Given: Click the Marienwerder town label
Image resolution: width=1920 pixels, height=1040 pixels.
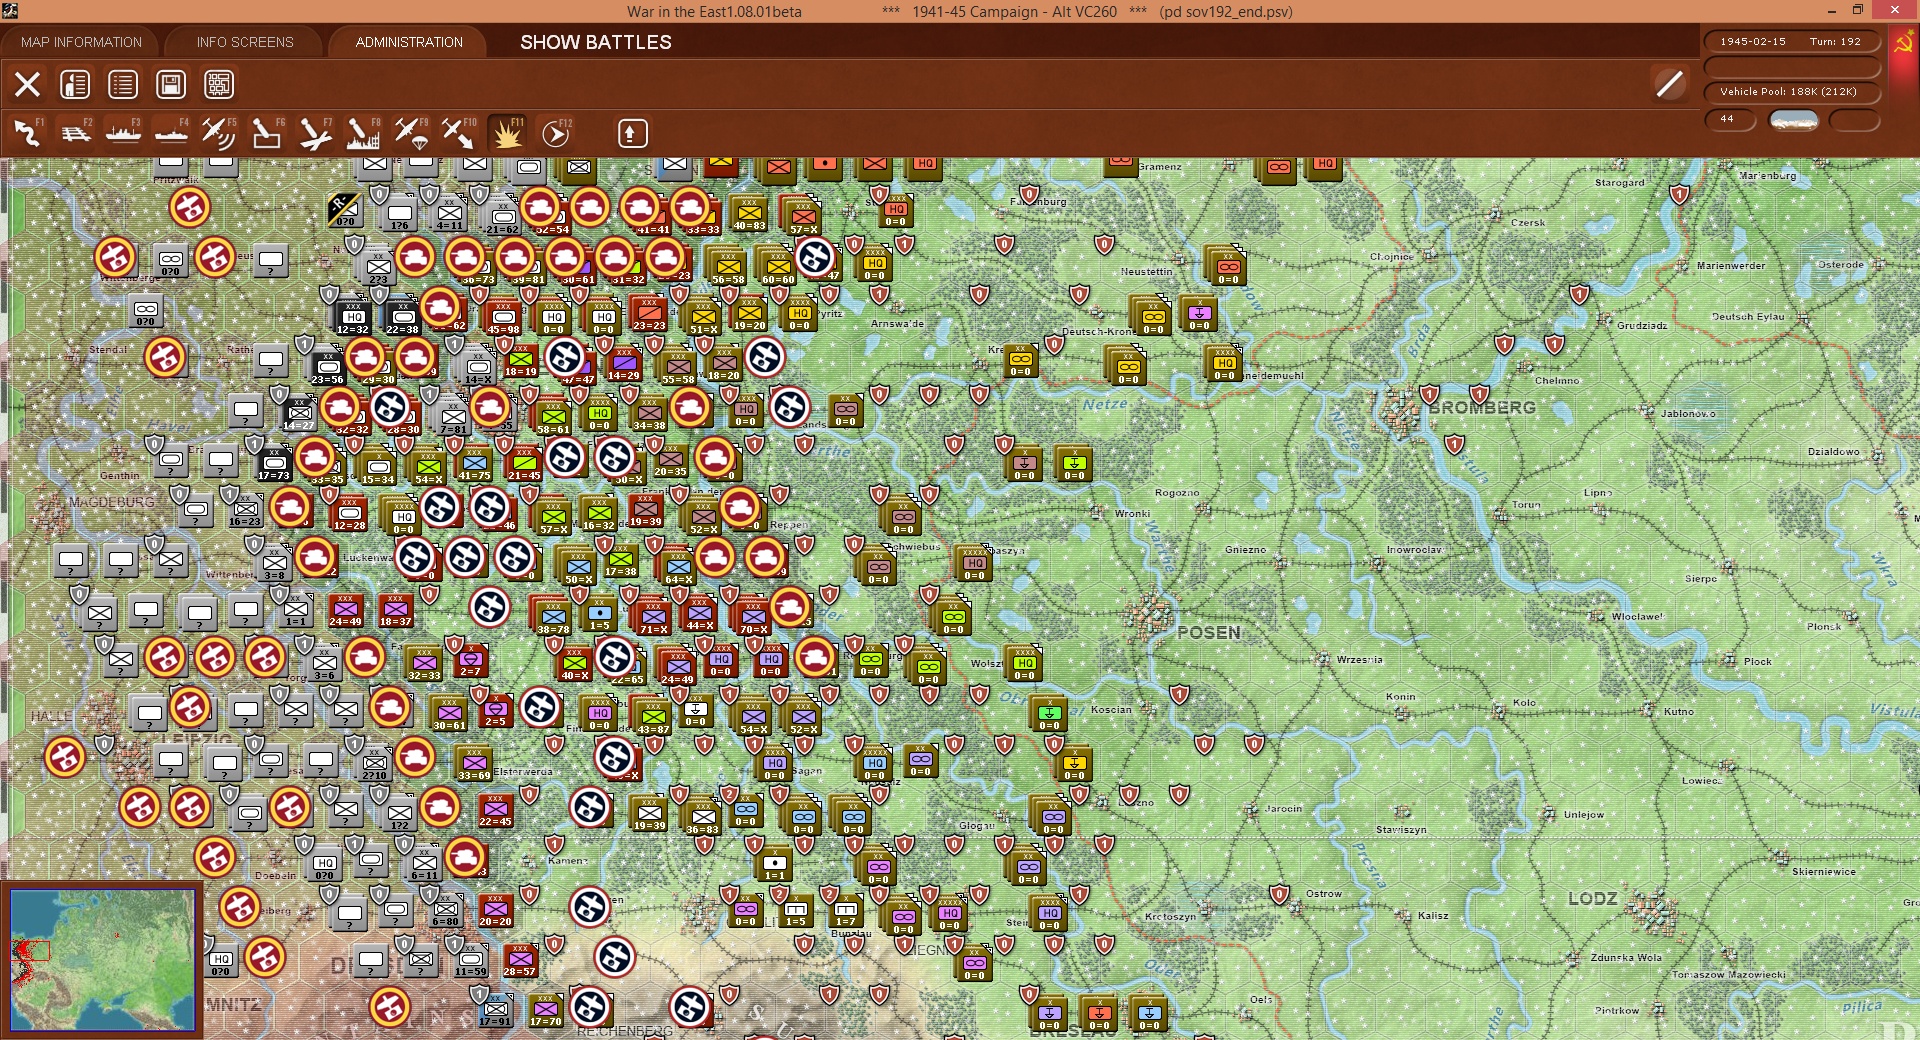Looking at the screenshot, I should point(1731,266).
